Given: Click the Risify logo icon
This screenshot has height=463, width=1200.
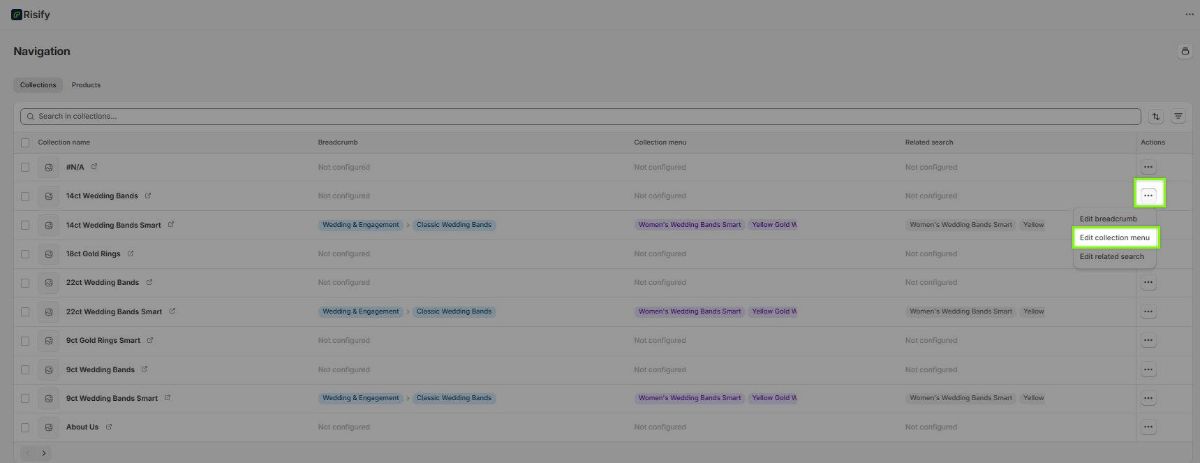Looking at the screenshot, I should coord(17,14).
